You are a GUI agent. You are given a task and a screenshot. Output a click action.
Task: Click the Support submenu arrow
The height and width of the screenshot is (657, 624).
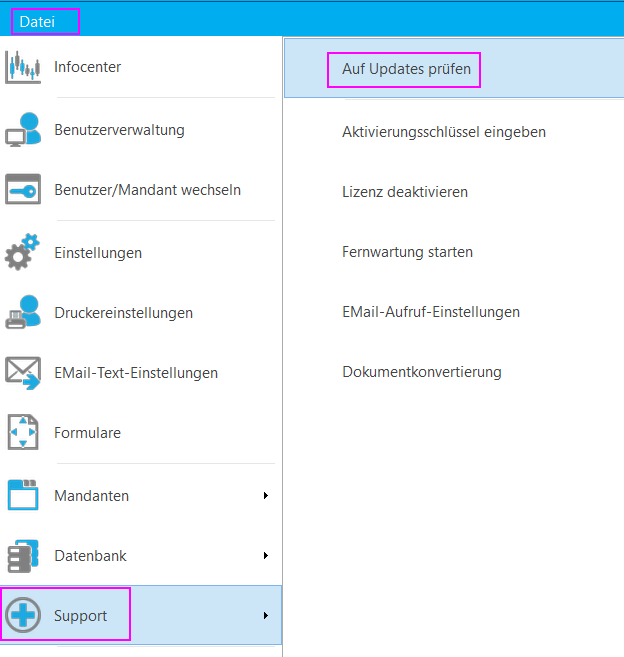265,615
